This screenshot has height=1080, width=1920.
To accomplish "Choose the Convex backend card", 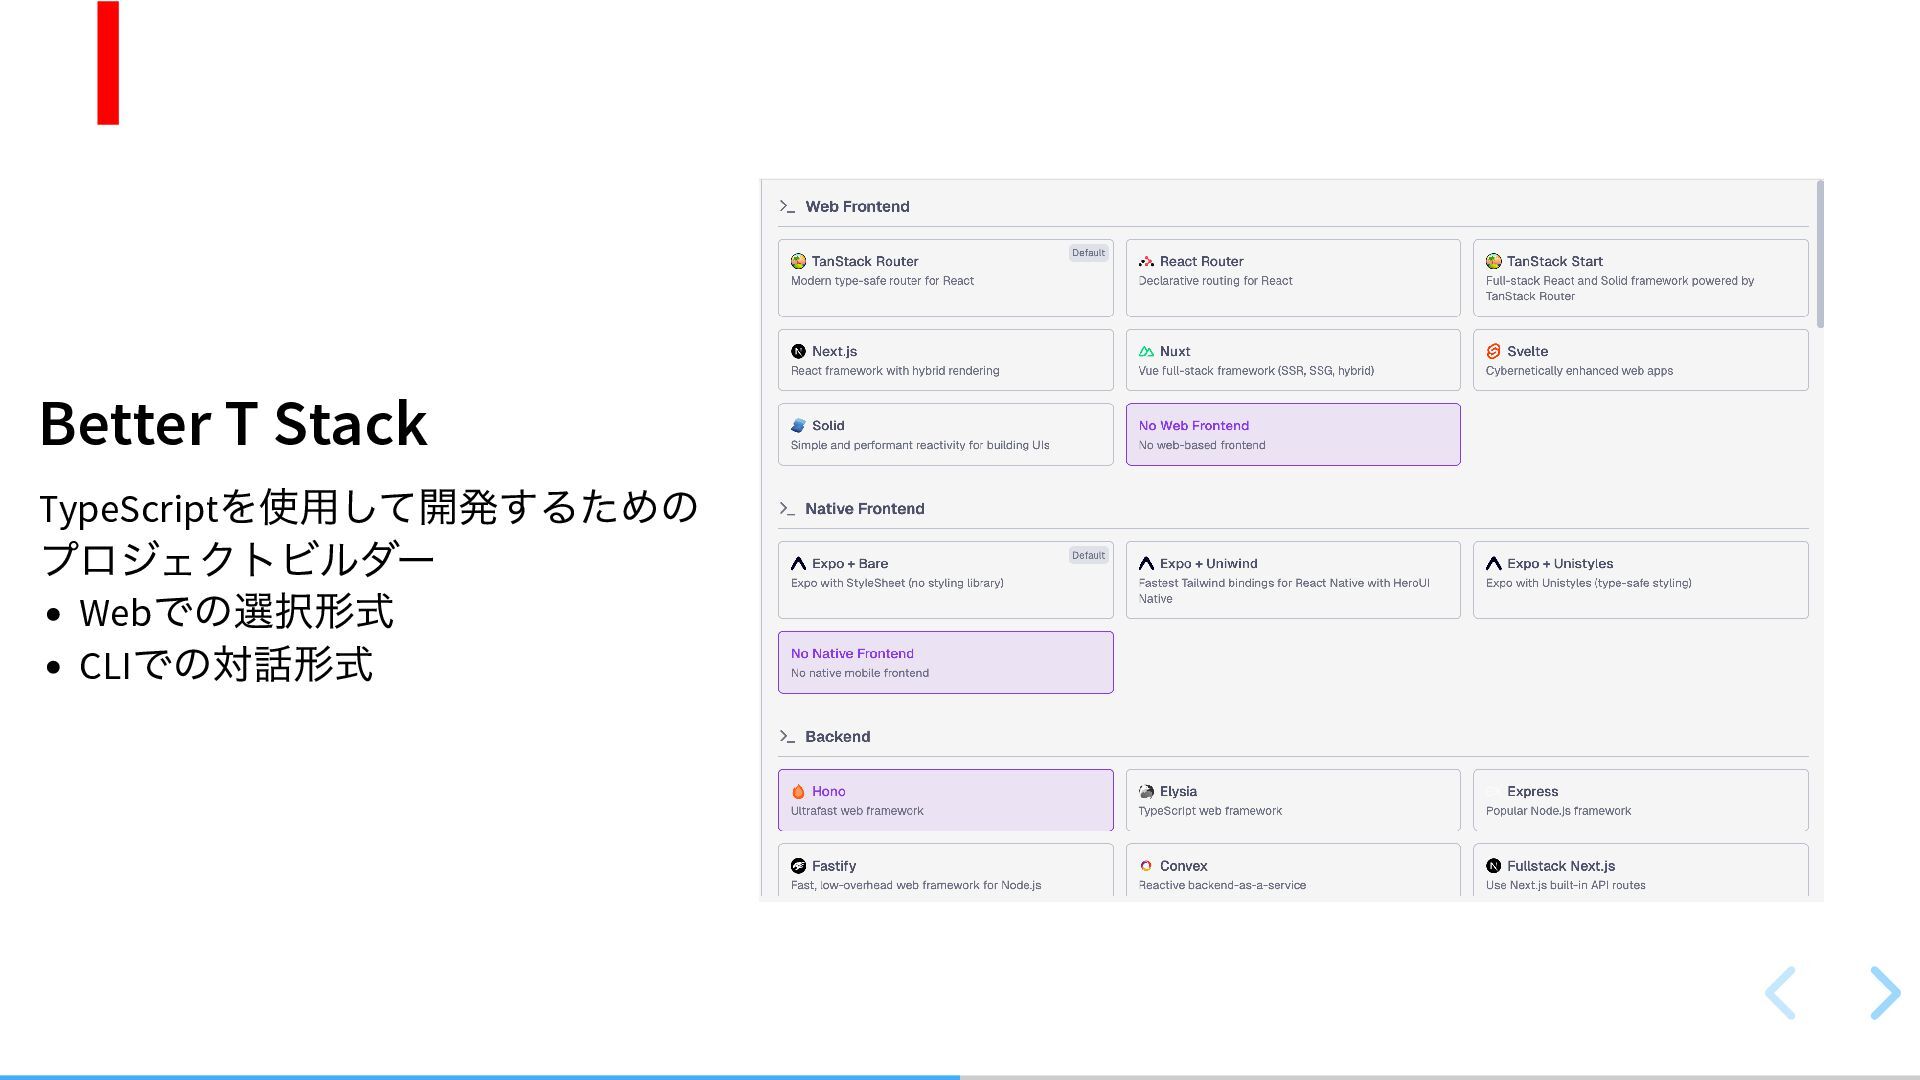I will click(1293, 872).
